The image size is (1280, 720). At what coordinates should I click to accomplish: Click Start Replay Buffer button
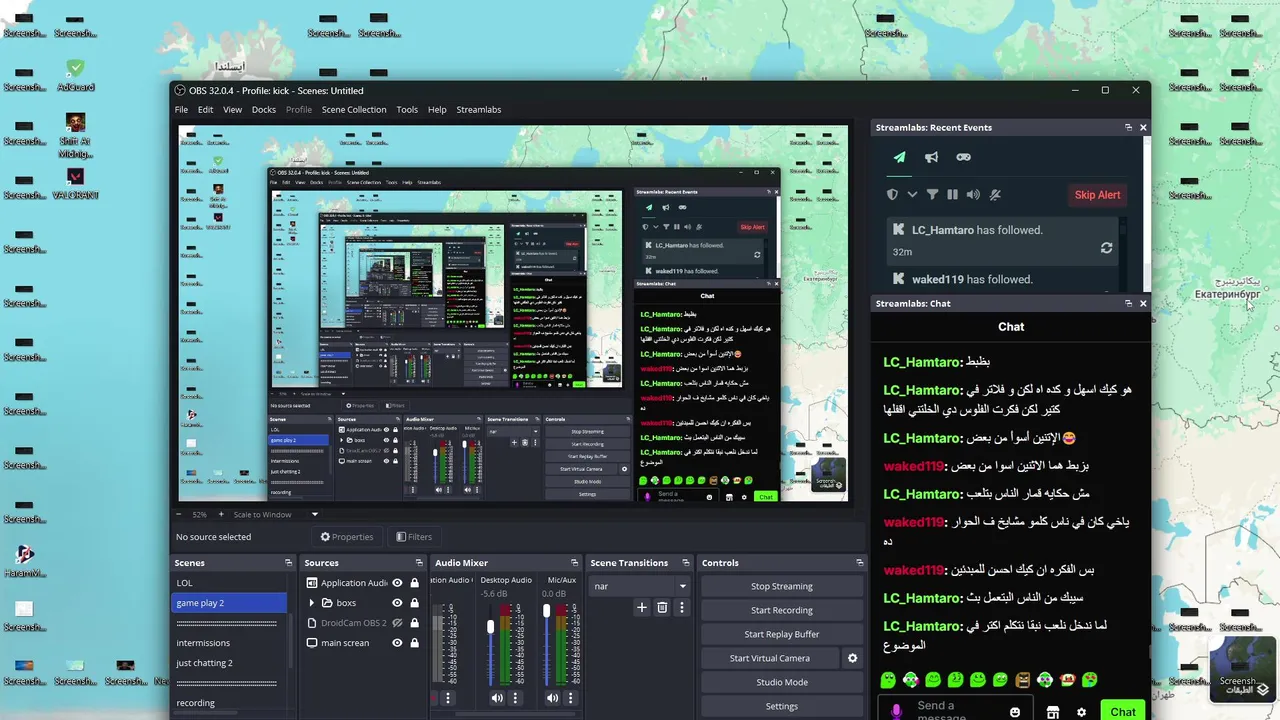pyautogui.click(x=782, y=634)
